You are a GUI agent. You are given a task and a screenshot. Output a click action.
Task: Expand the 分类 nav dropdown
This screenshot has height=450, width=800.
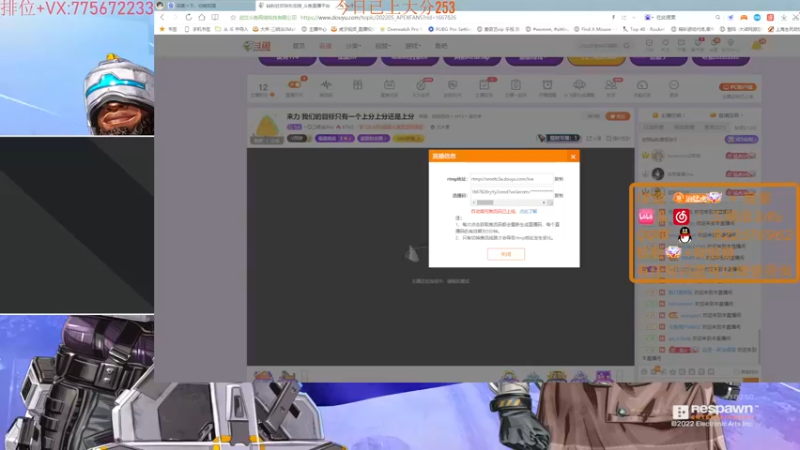click(353, 46)
